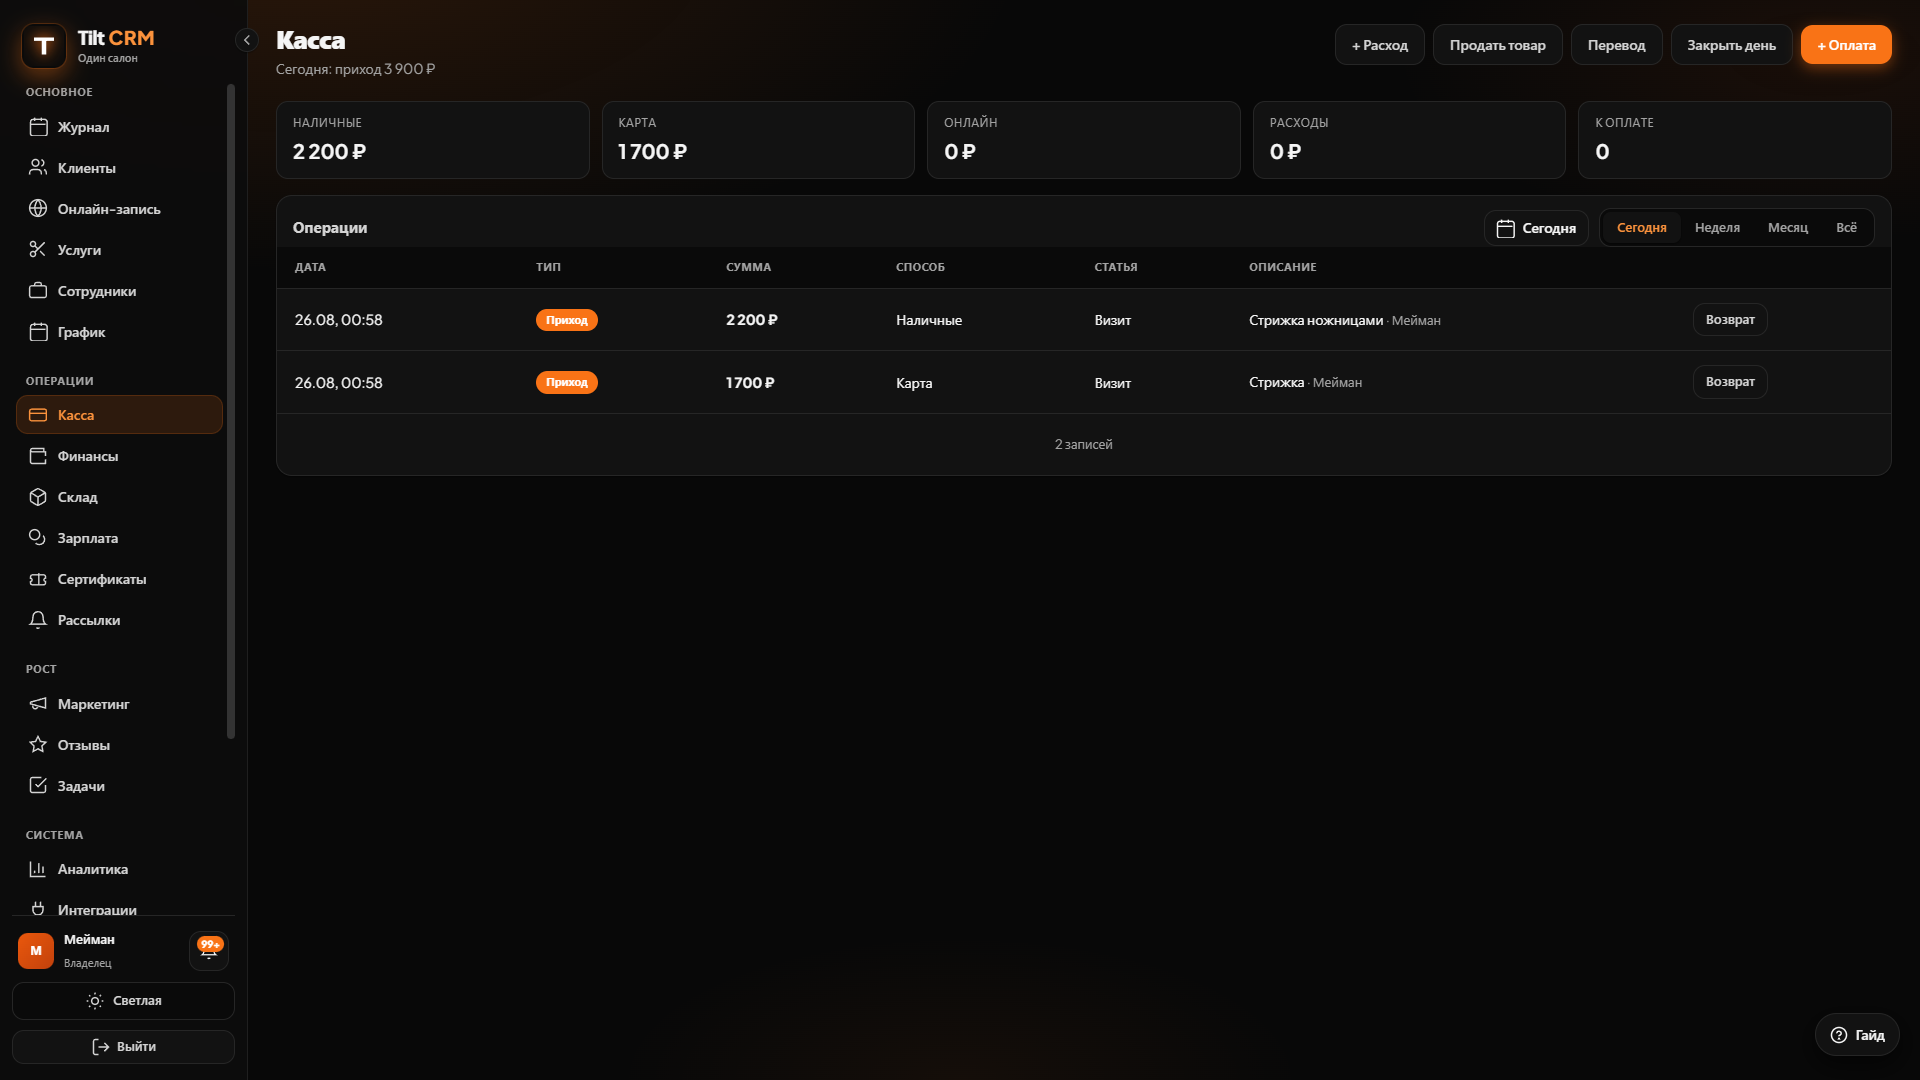
Task: Open Онлайн-запись globe icon
Action: (38, 209)
